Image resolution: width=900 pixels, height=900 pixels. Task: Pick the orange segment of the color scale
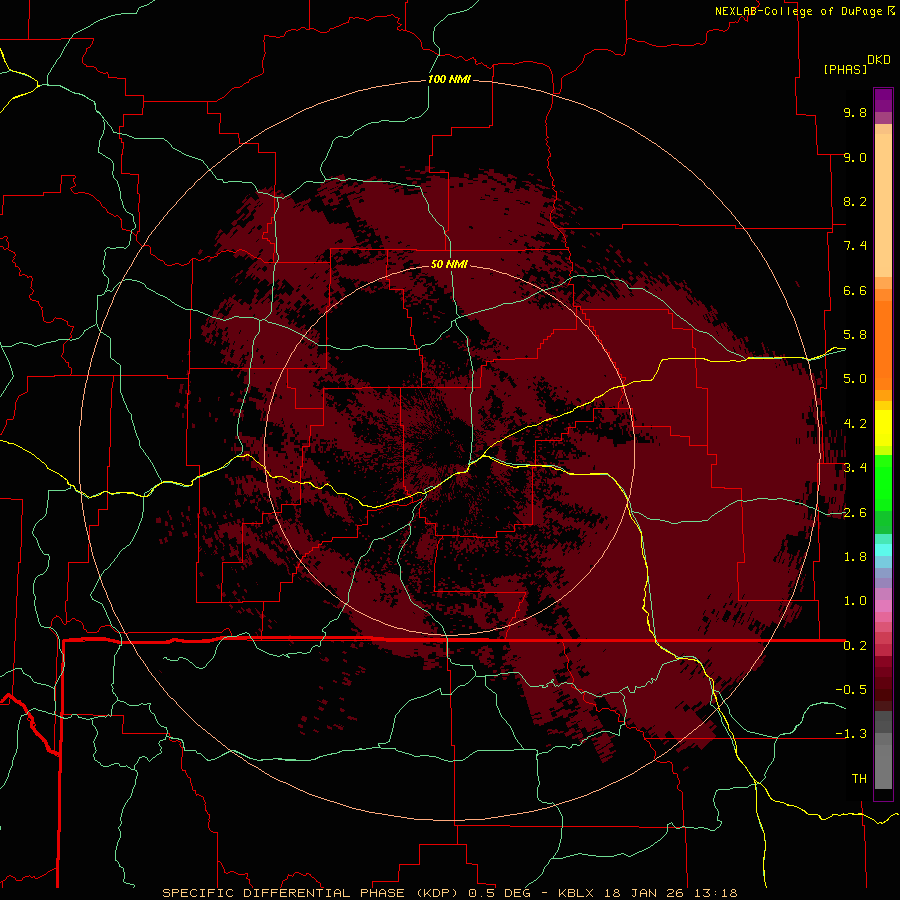pos(883,344)
